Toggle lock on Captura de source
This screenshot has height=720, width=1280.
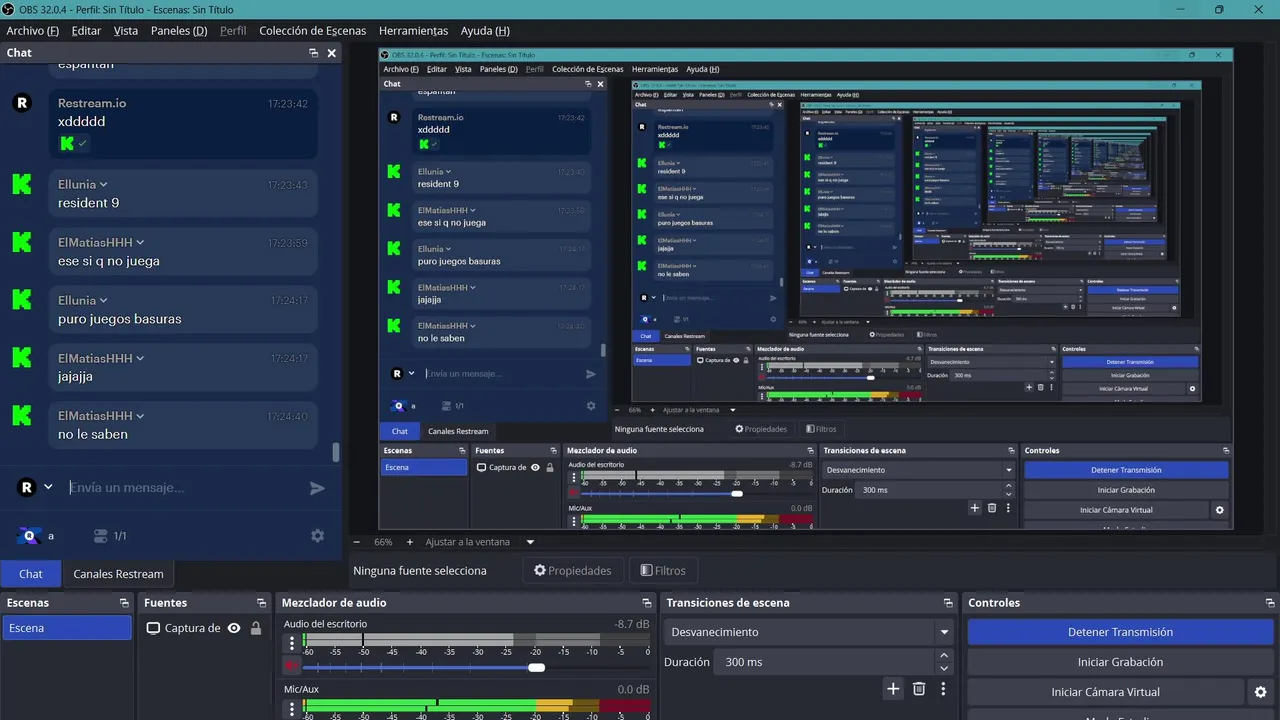(x=256, y=628)
